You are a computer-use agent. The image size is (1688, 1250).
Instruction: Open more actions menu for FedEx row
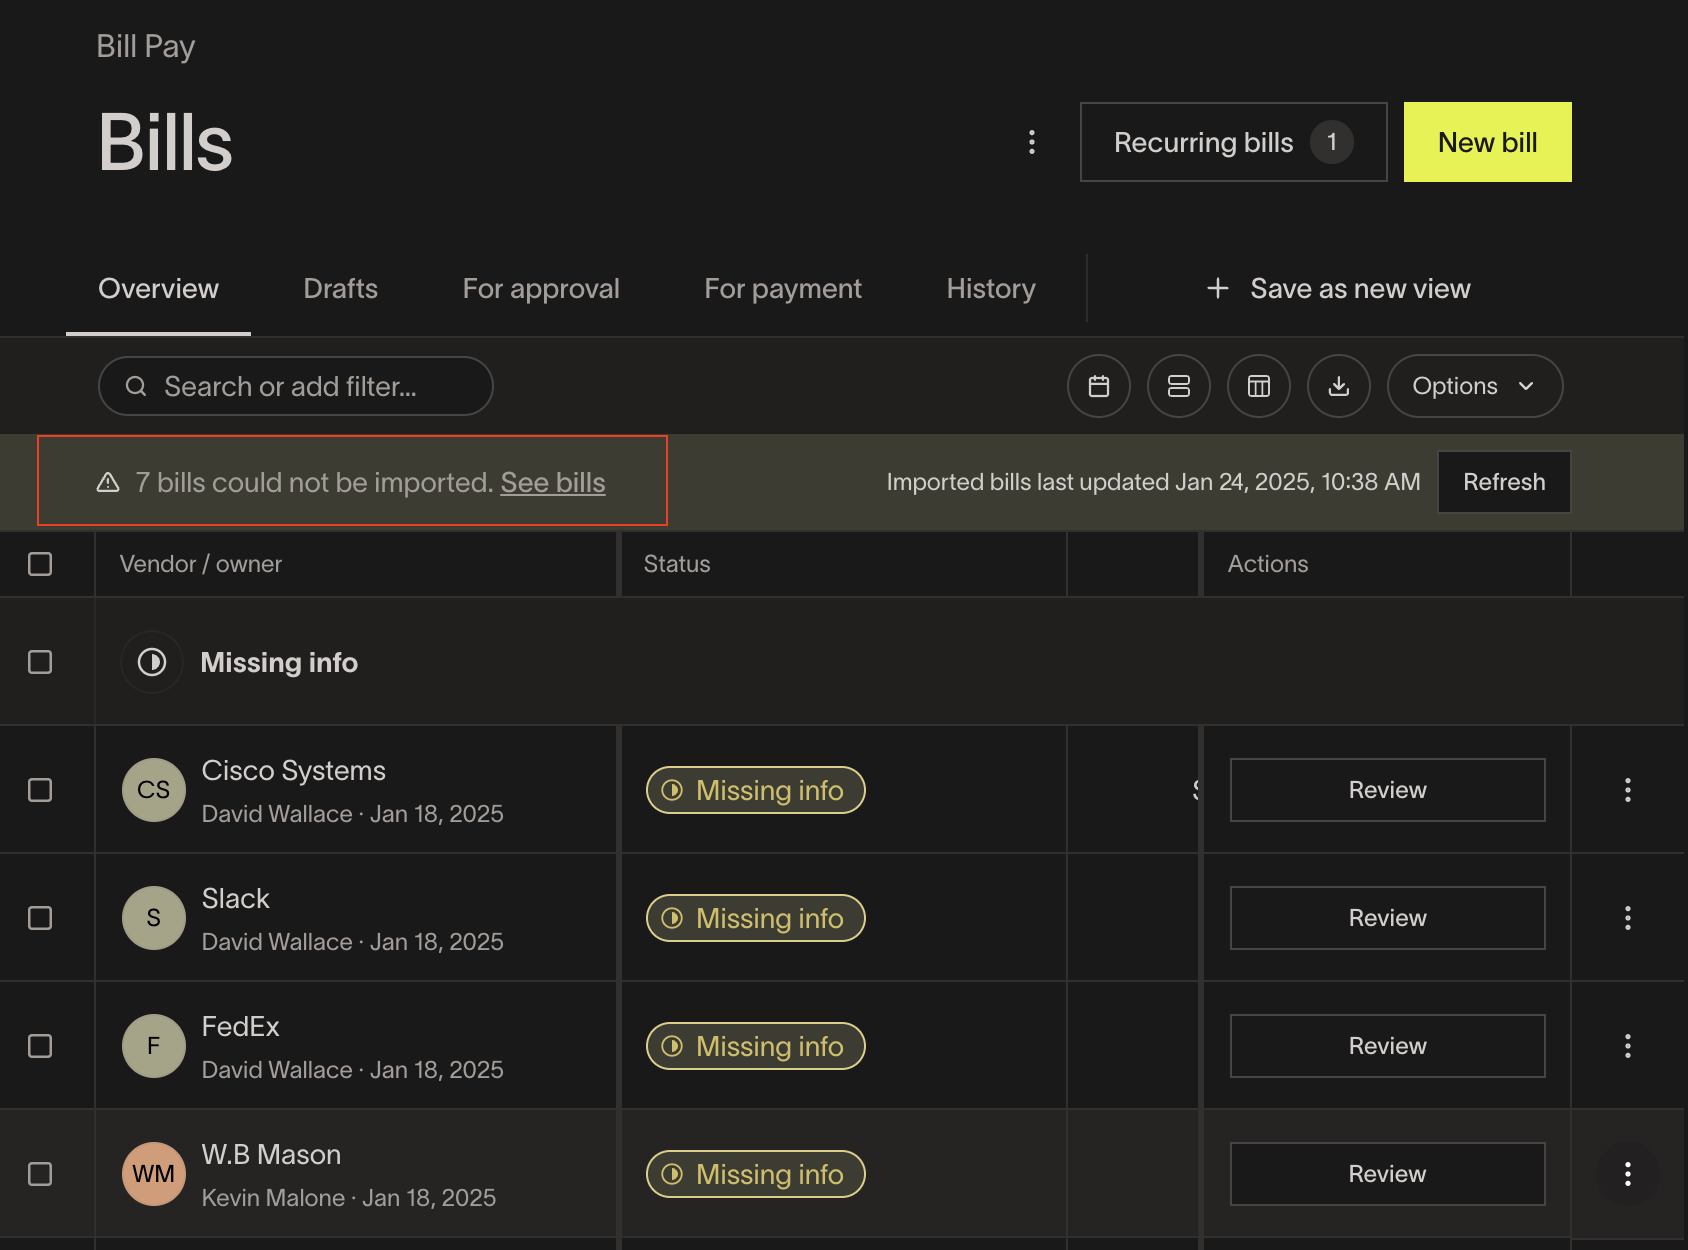coord(1627,1046)
